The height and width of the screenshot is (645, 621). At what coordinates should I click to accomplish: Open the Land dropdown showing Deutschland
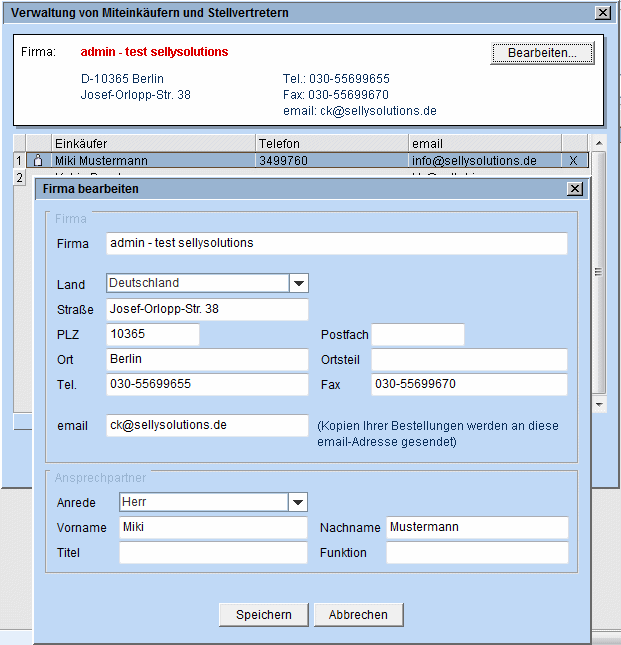coord(299,283)
